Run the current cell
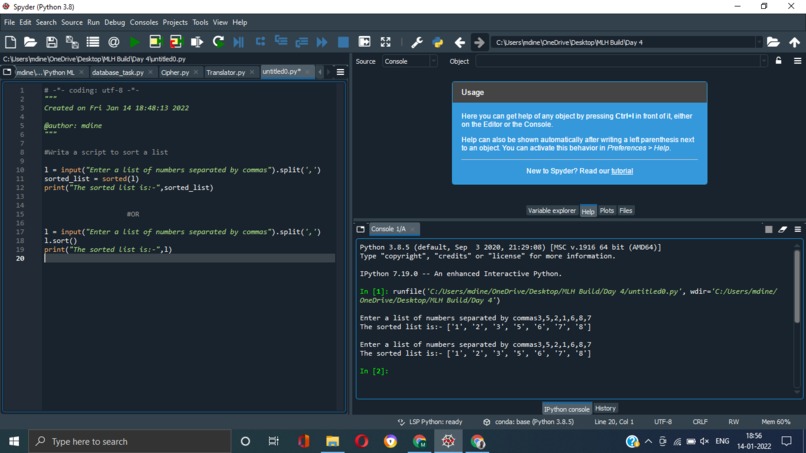Screen dimensions: 806x453 click(x=155, y=42)
